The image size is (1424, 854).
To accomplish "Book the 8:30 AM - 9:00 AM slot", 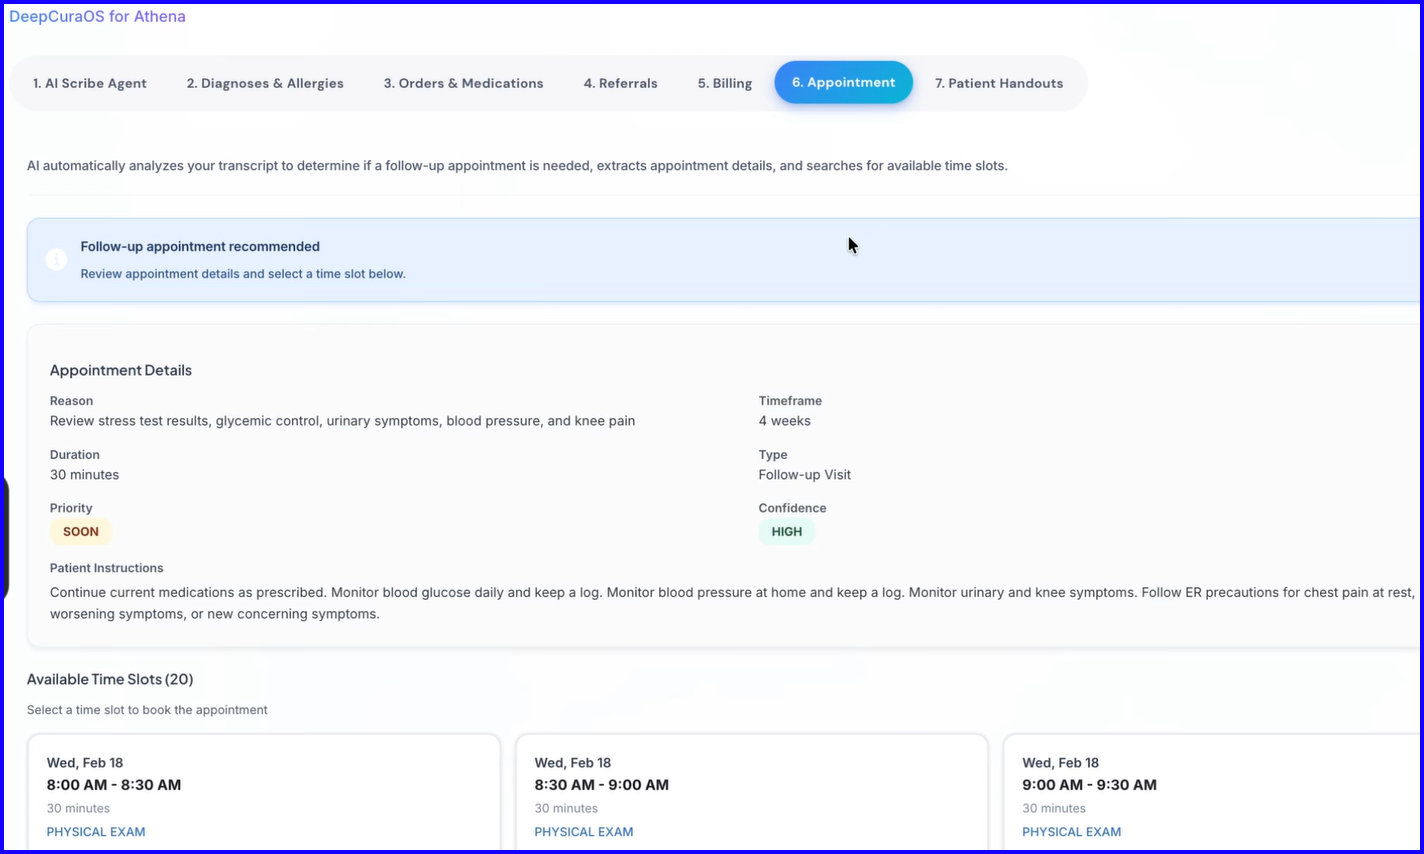I will (752, 793).
